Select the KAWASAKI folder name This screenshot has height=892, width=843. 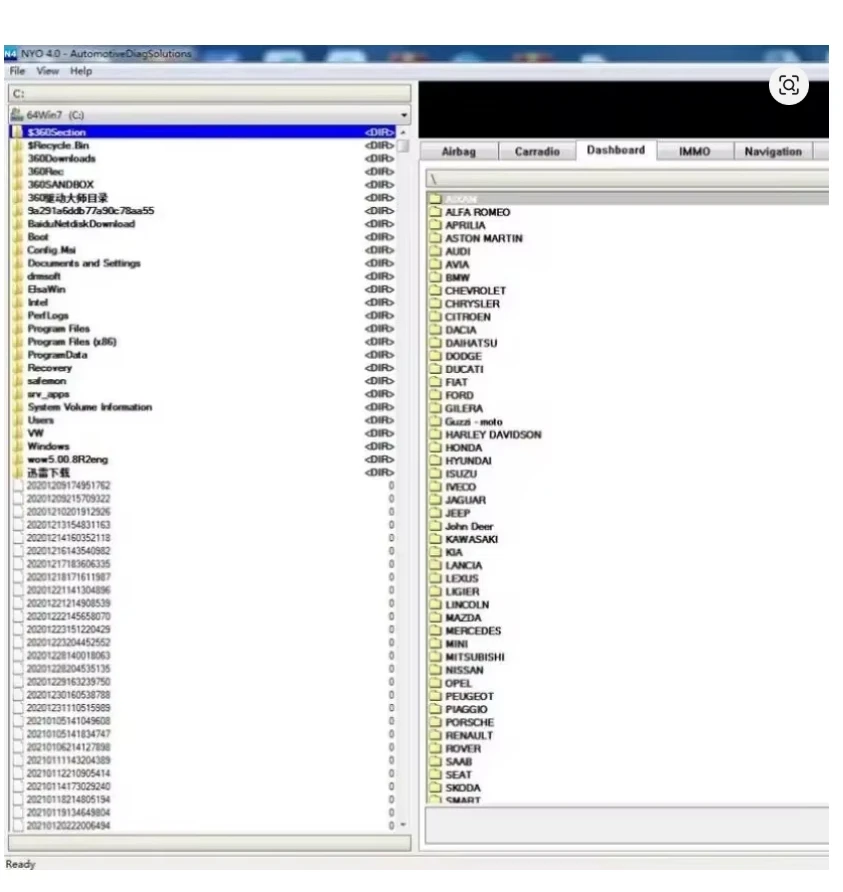coord(472,540)
